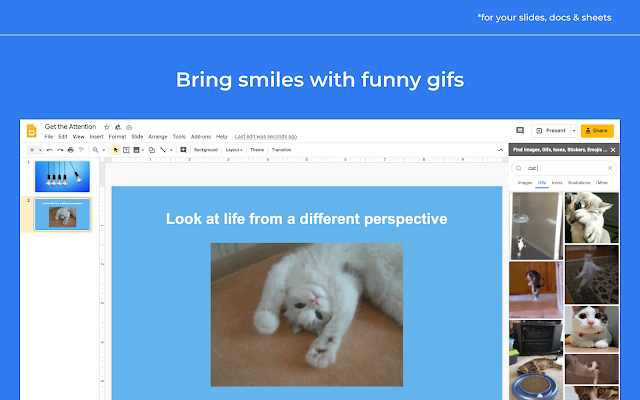Select the line tool
Screen dimensions: 640x400
pyautogui.click(x=163, y=150)
